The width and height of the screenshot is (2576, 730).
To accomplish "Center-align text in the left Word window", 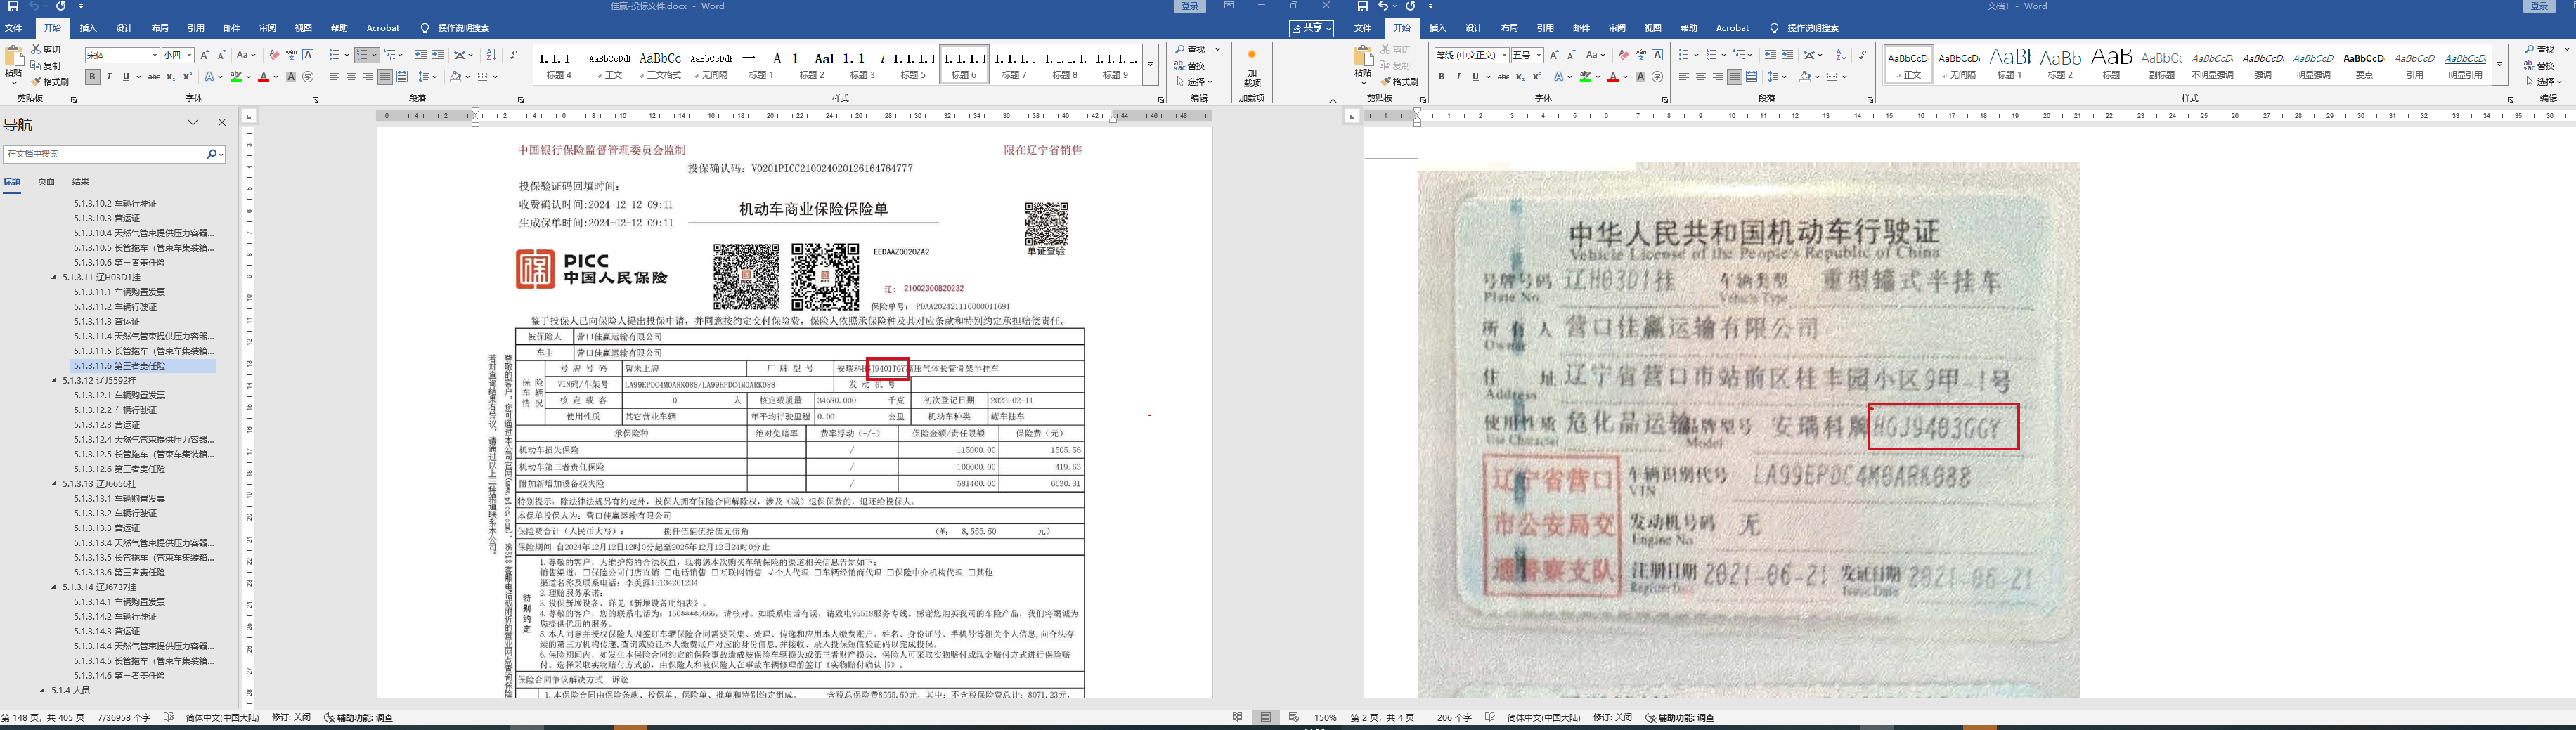I will pyautogui.click(x=351, y=77).
